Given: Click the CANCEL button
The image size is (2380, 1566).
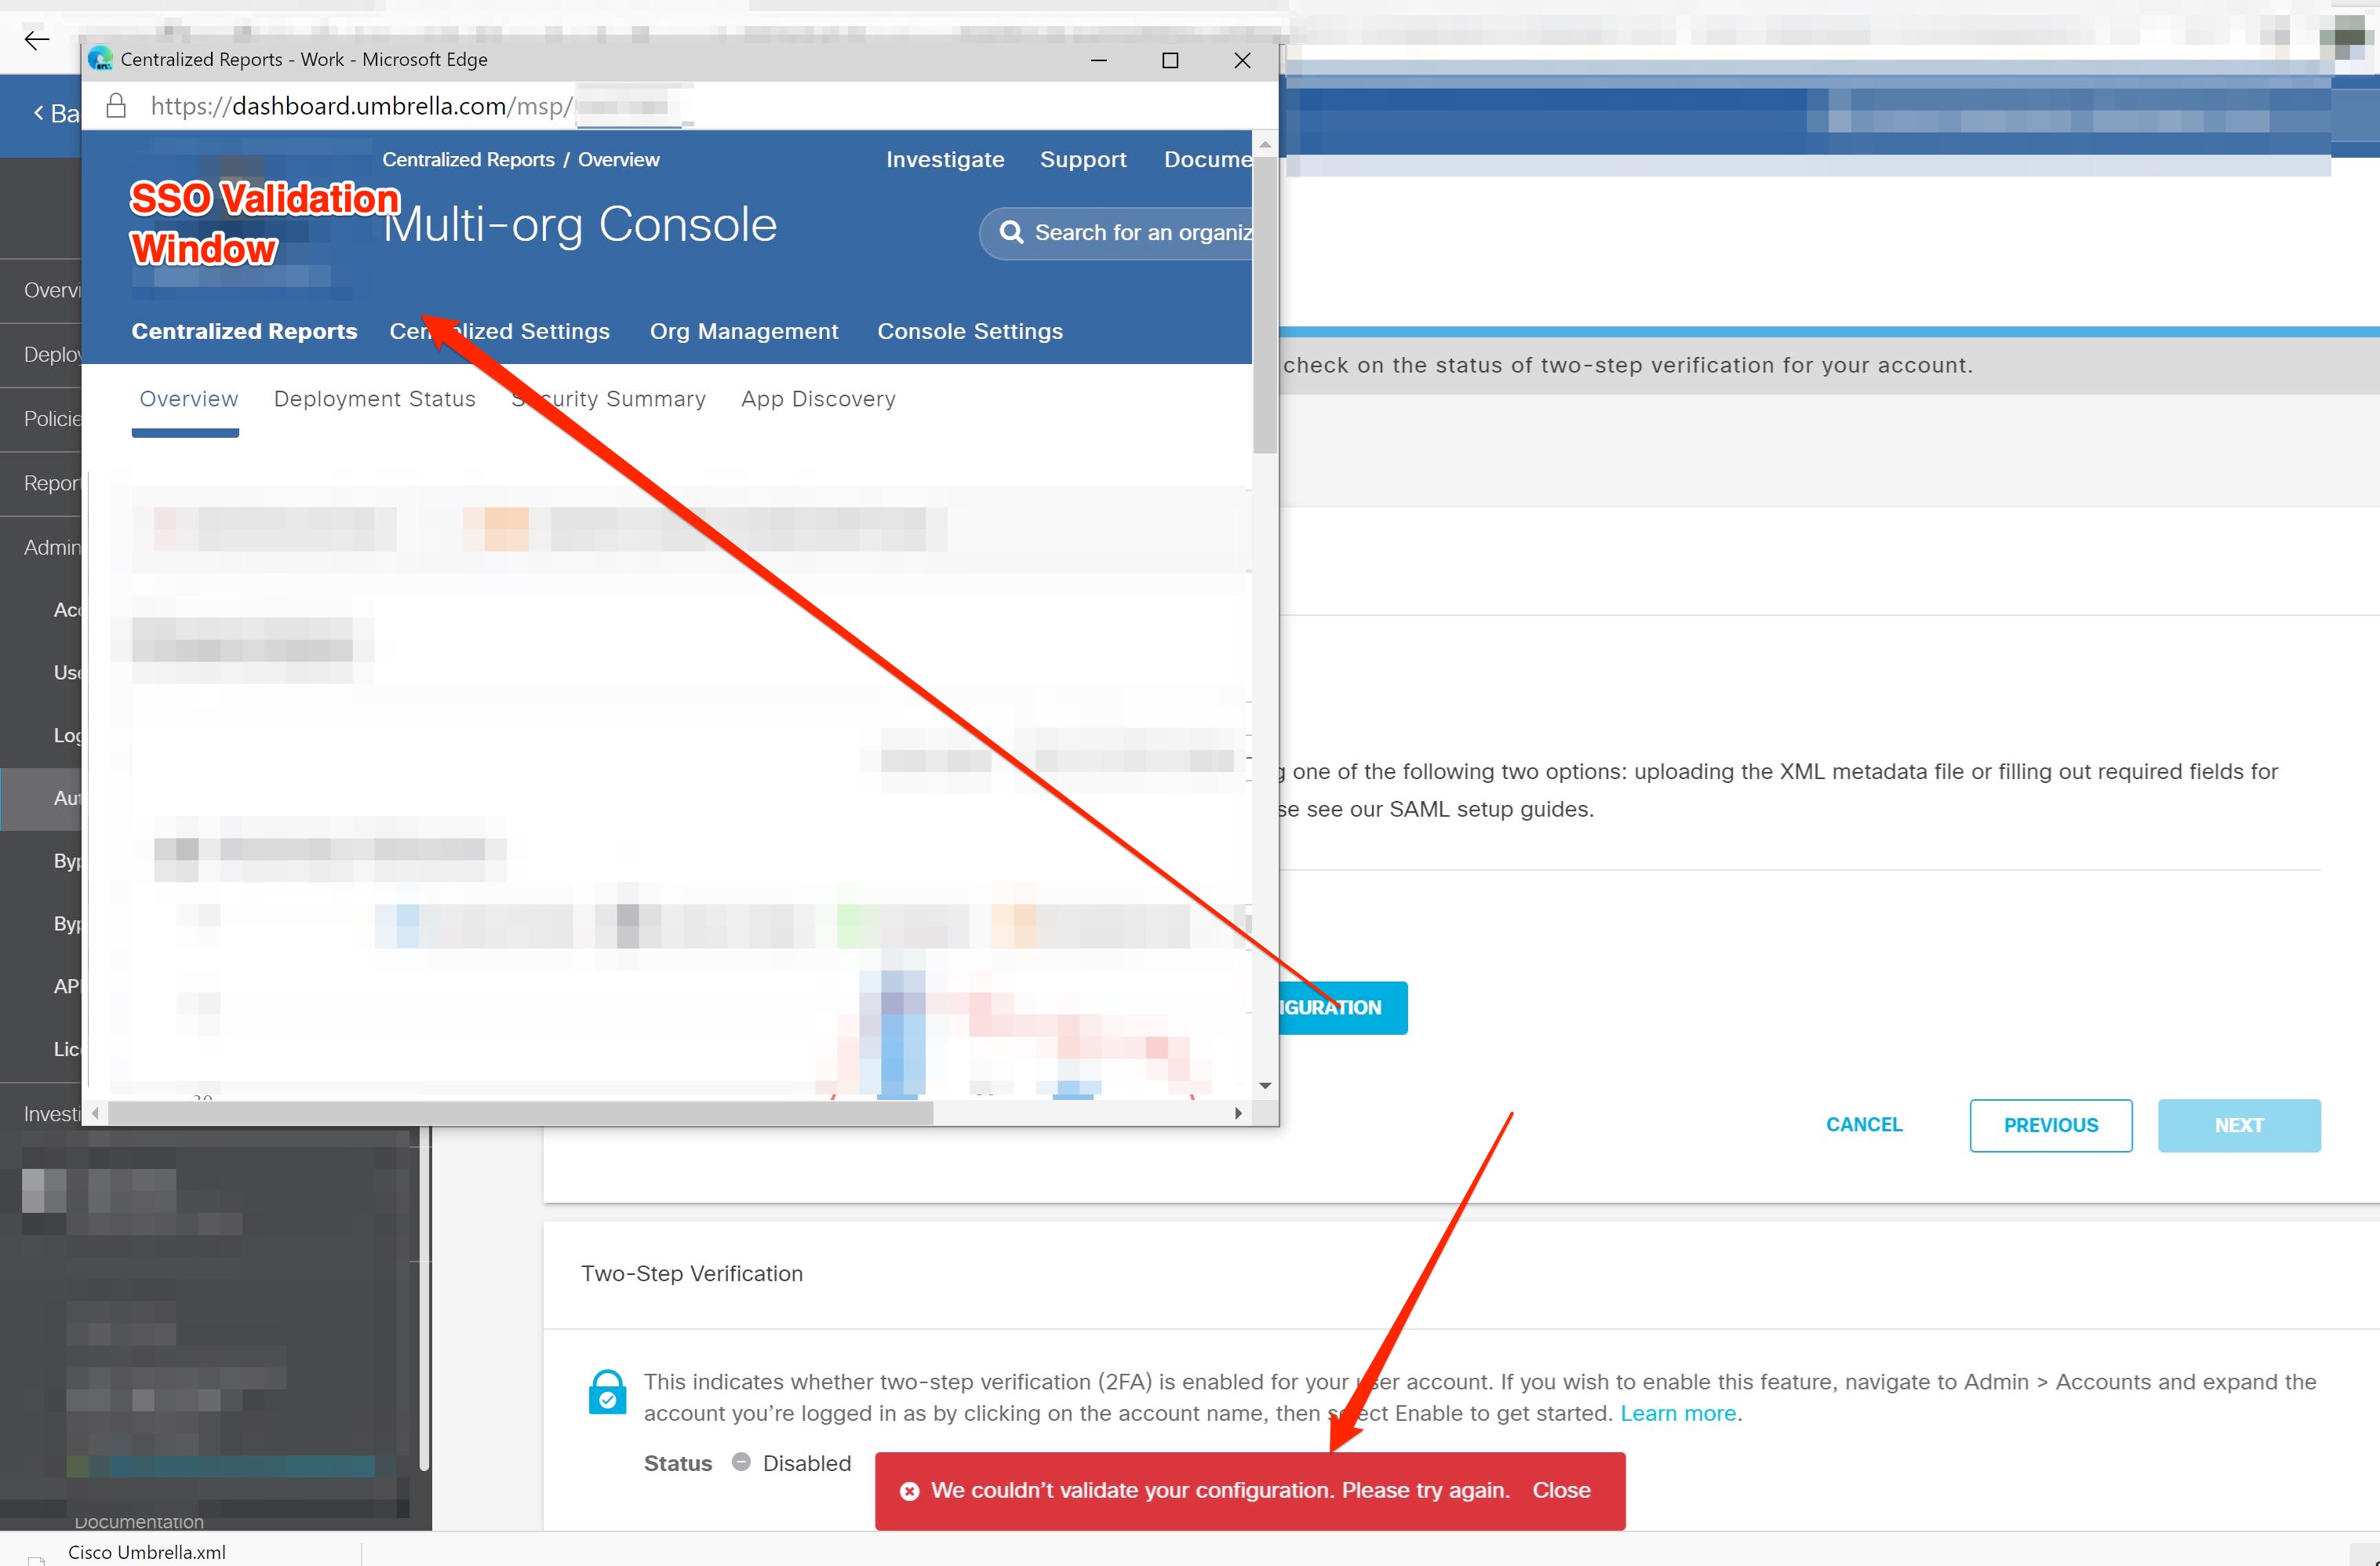Looking at the screenshot, I should pos(1864,1125).
